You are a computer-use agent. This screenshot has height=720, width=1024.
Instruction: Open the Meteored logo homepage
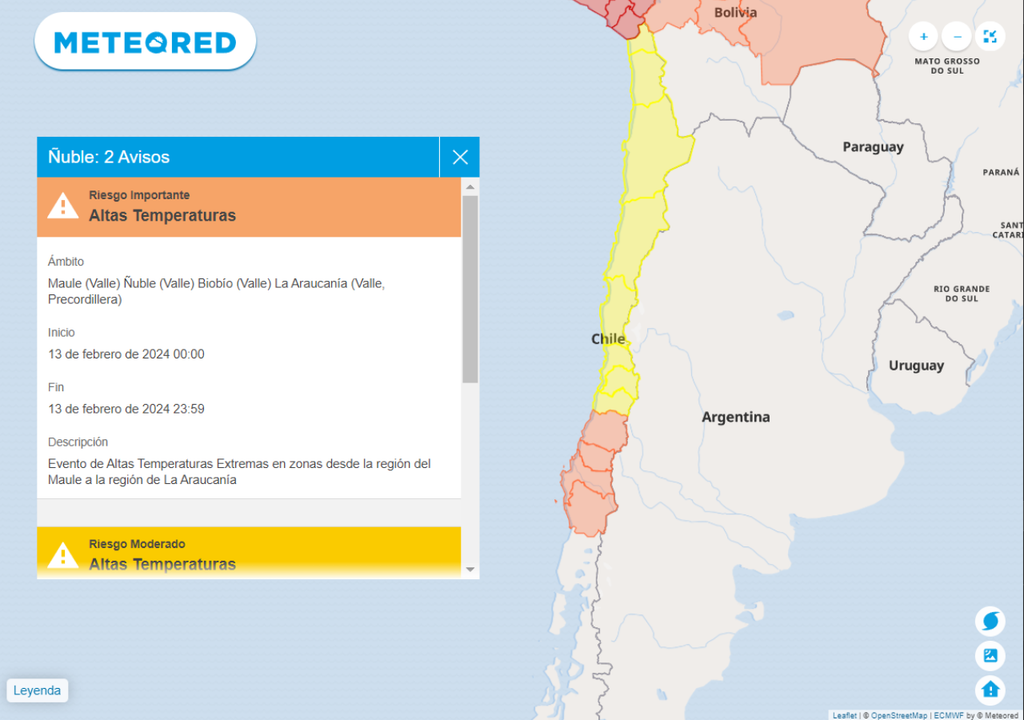[x=145, y=42]
